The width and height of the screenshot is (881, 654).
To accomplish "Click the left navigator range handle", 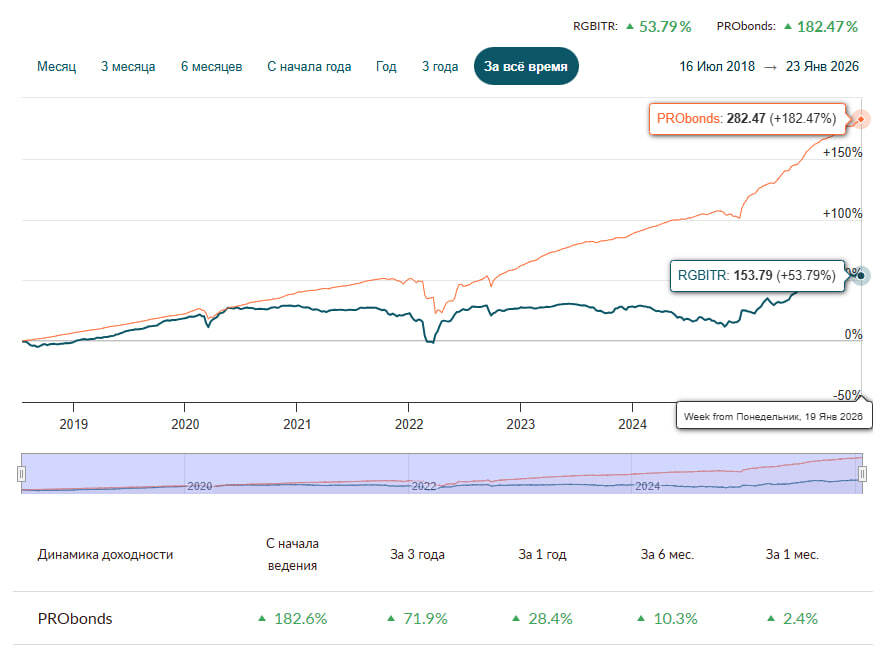I will click(21, 473).
